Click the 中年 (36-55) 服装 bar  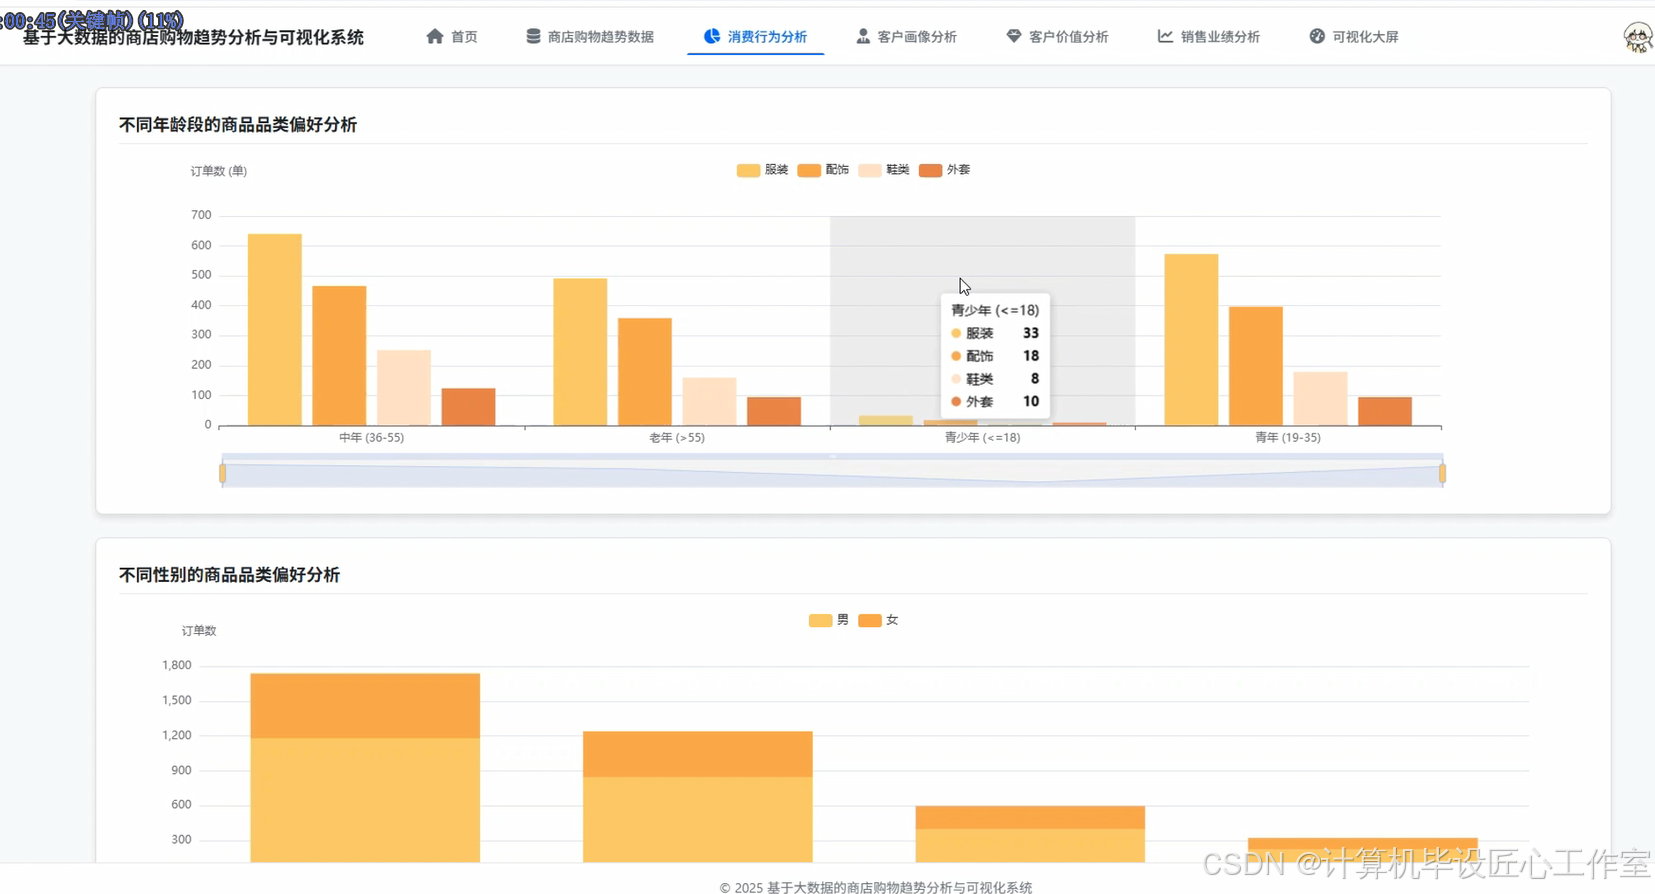275,330
